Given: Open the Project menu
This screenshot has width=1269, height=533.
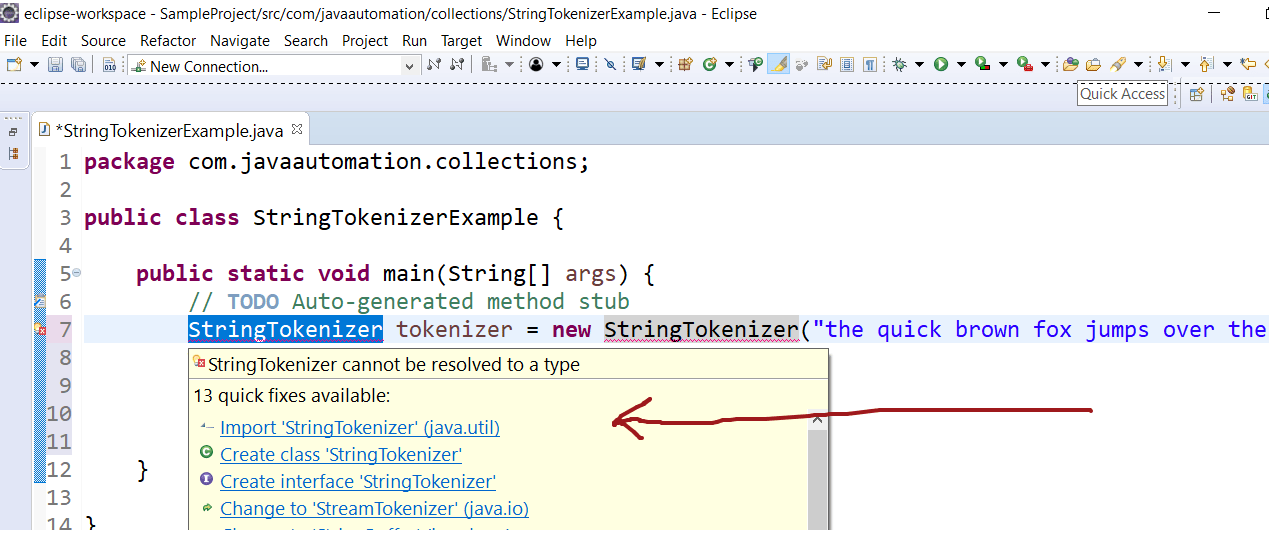Looking at the screenshot, I should 365,41.
